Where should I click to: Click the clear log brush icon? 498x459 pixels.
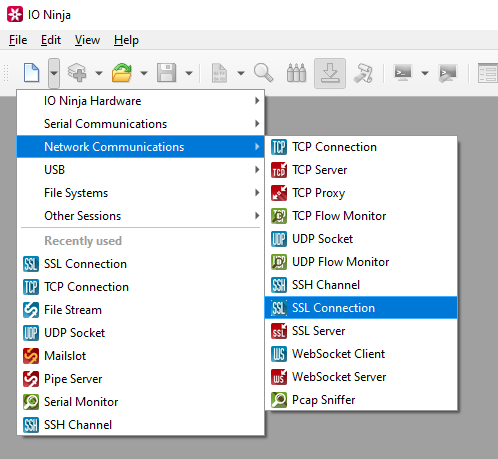363,73
